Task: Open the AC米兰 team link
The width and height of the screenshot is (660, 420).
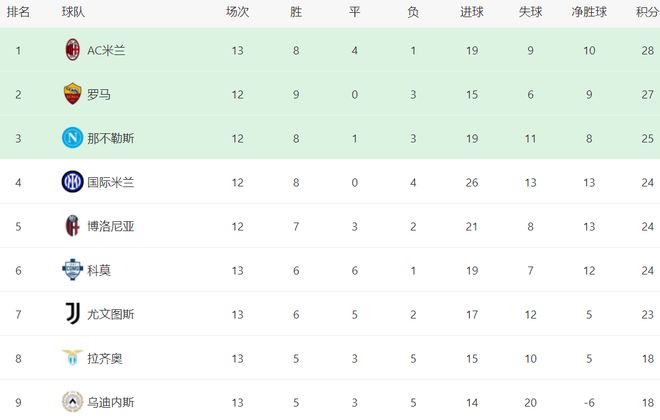Action: pos(107,50)
